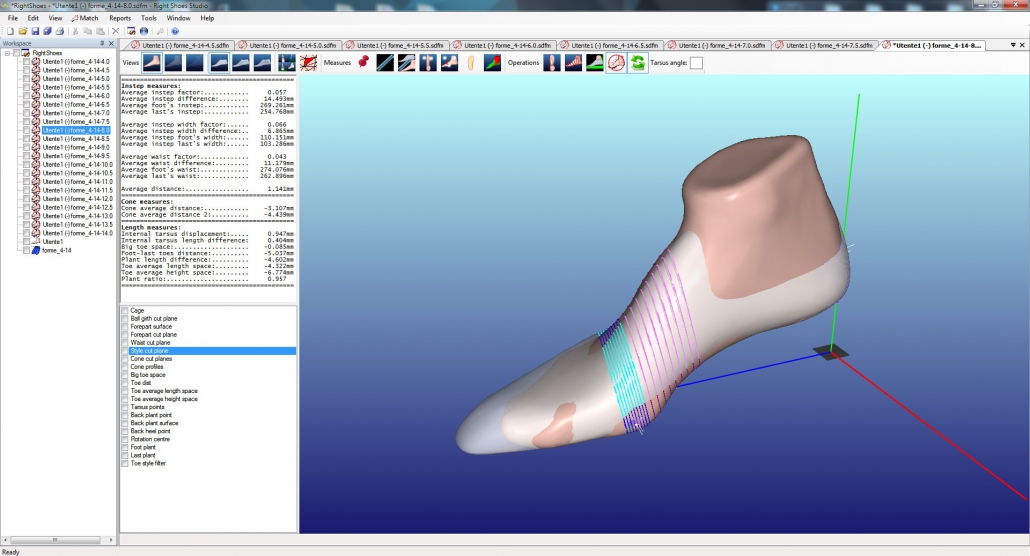Click the Print toolbar icon

pos(60,31)
